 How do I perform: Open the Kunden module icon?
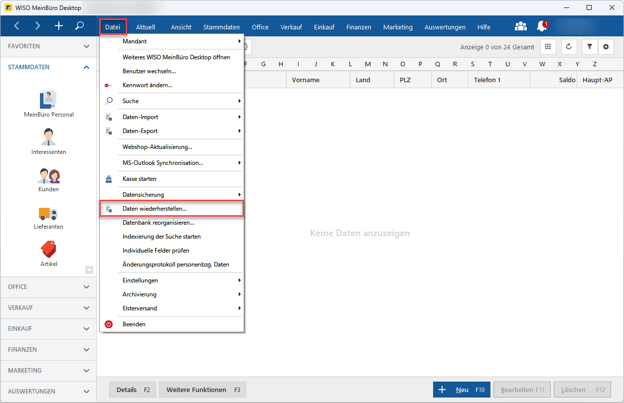48,177
